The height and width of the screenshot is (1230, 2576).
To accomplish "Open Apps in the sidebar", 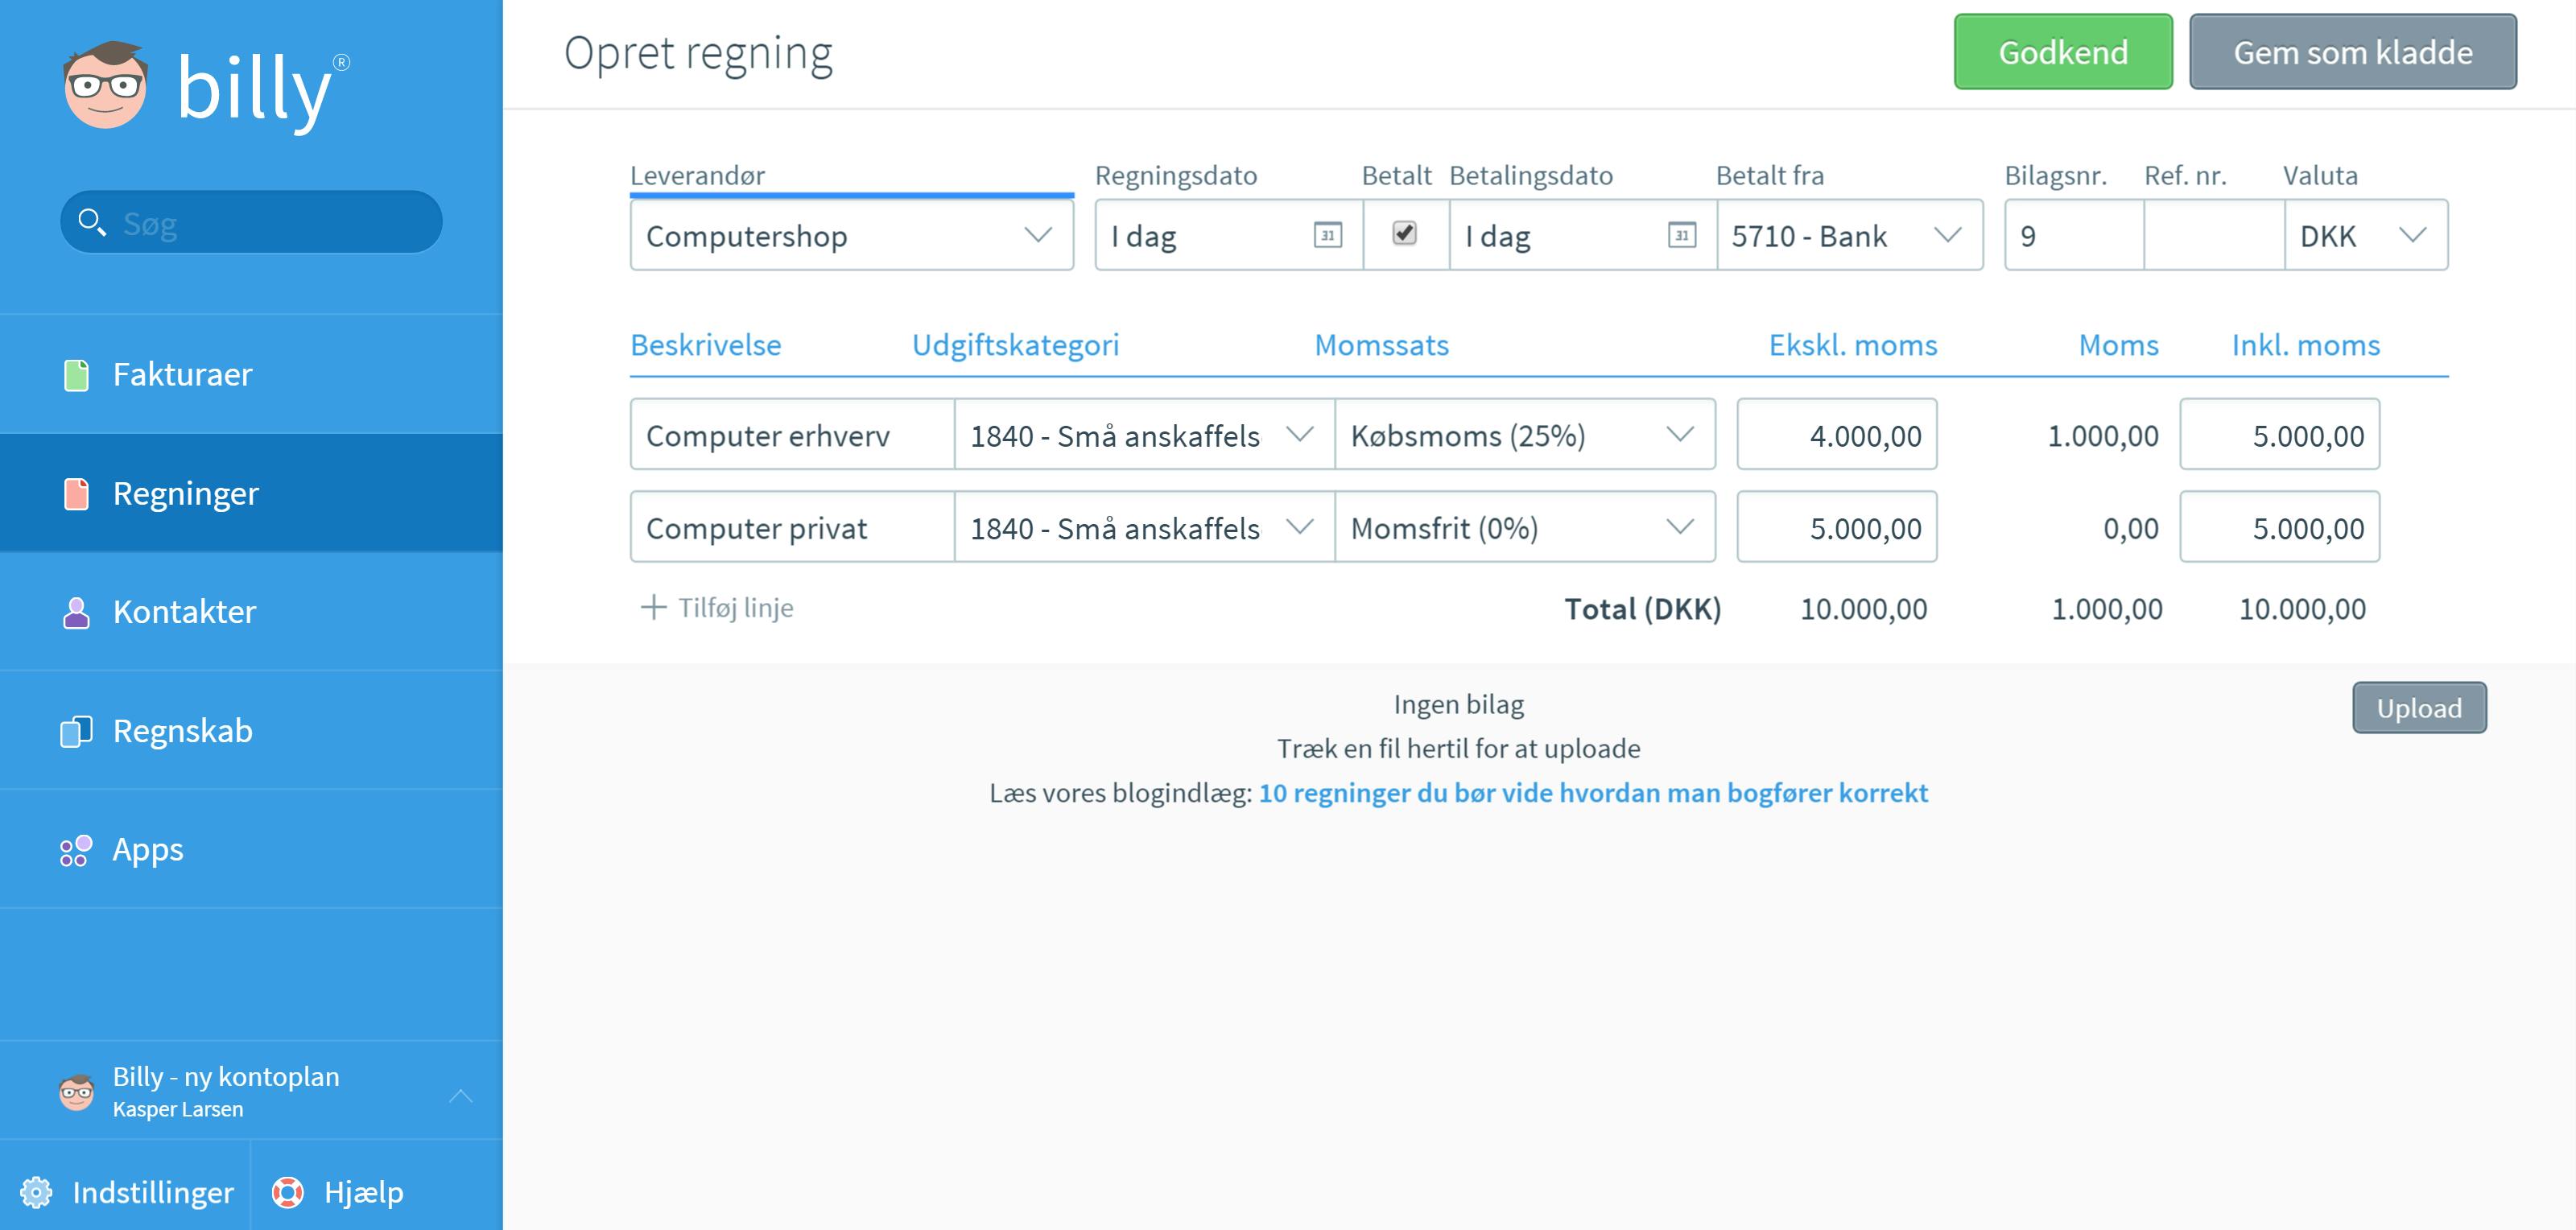I will coord(251,849).
